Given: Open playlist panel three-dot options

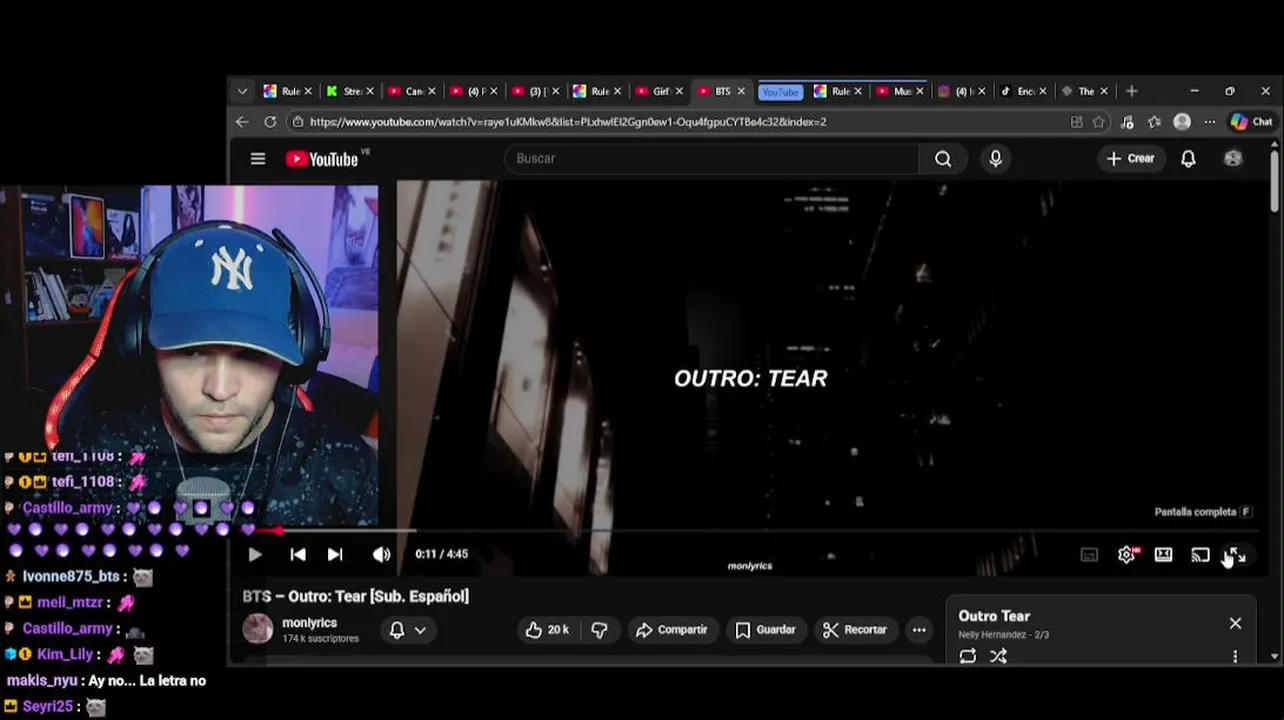Looking at the screenshot, I should click(x=1235, y=656).
